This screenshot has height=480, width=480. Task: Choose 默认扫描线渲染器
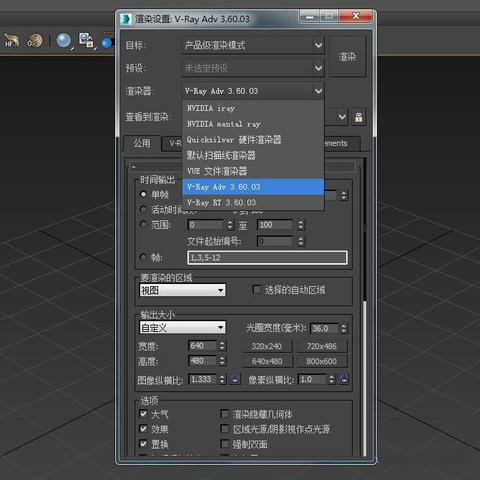pos(253,155)
